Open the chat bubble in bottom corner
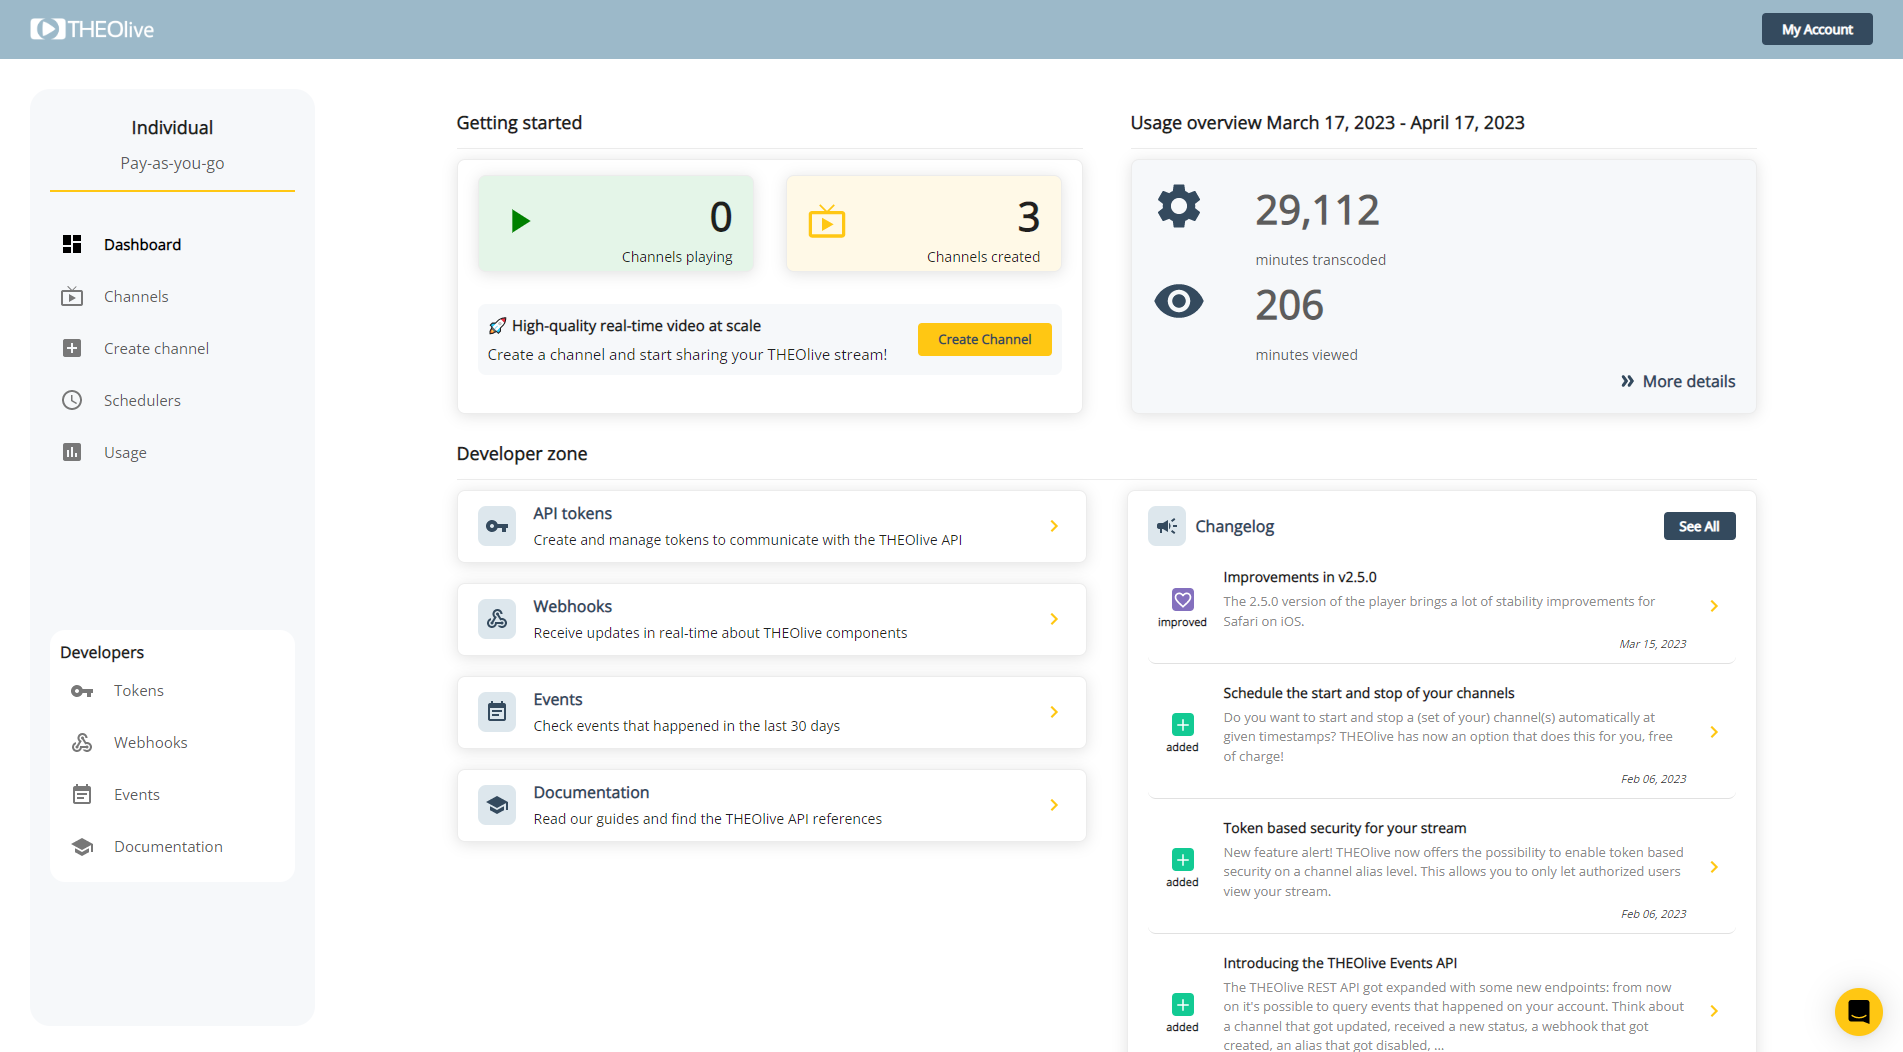The height and width of the screenshot is (1052, 1903). click(1859, 1011)
